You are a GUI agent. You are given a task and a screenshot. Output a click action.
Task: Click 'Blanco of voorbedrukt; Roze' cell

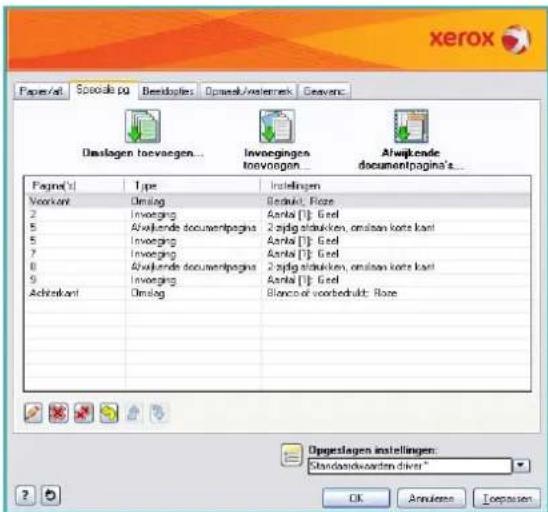pos(332,293)
